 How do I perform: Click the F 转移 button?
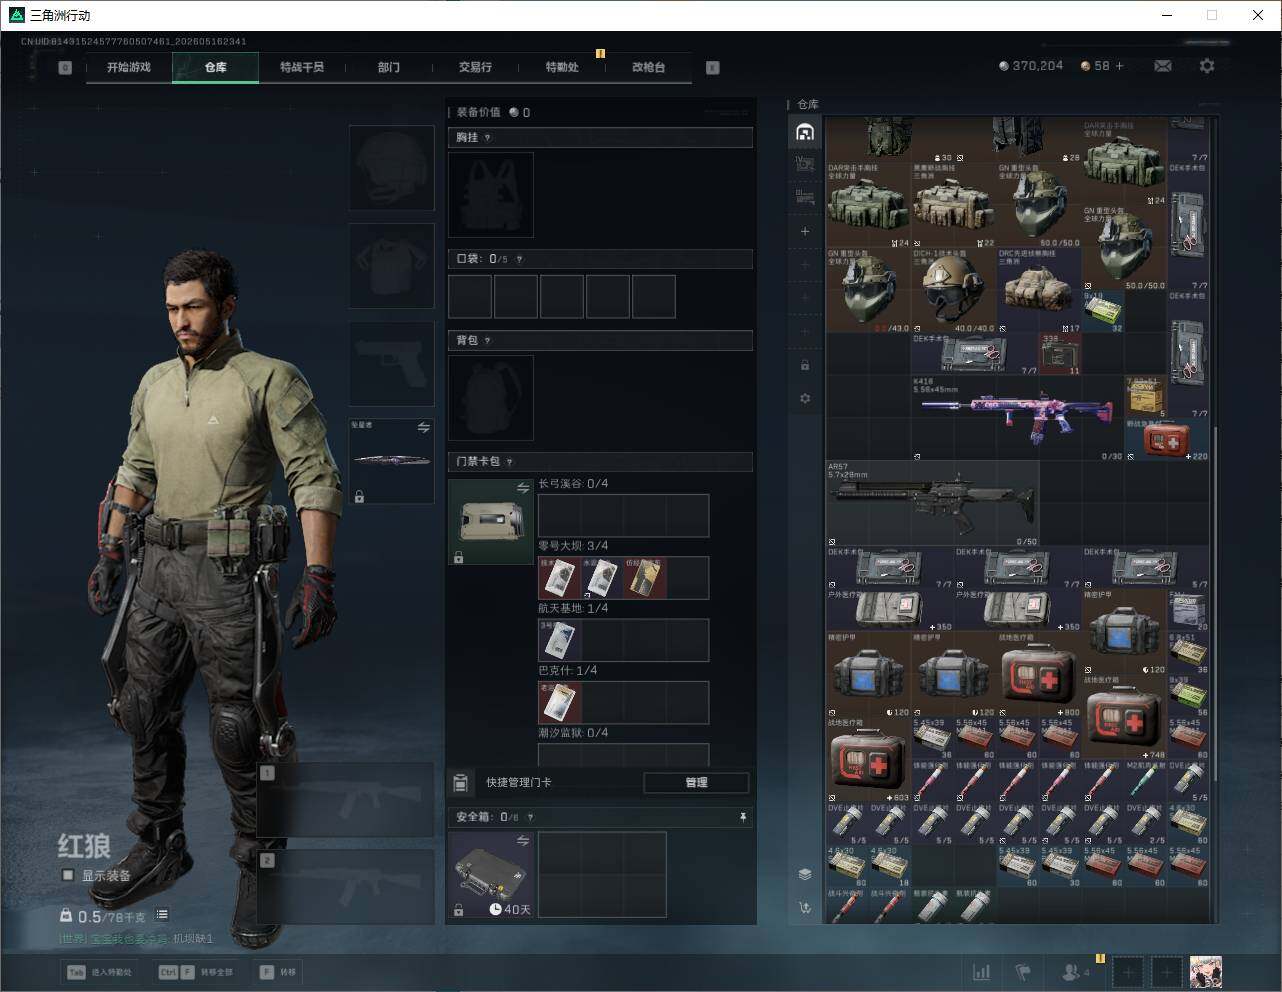[278, 972]
